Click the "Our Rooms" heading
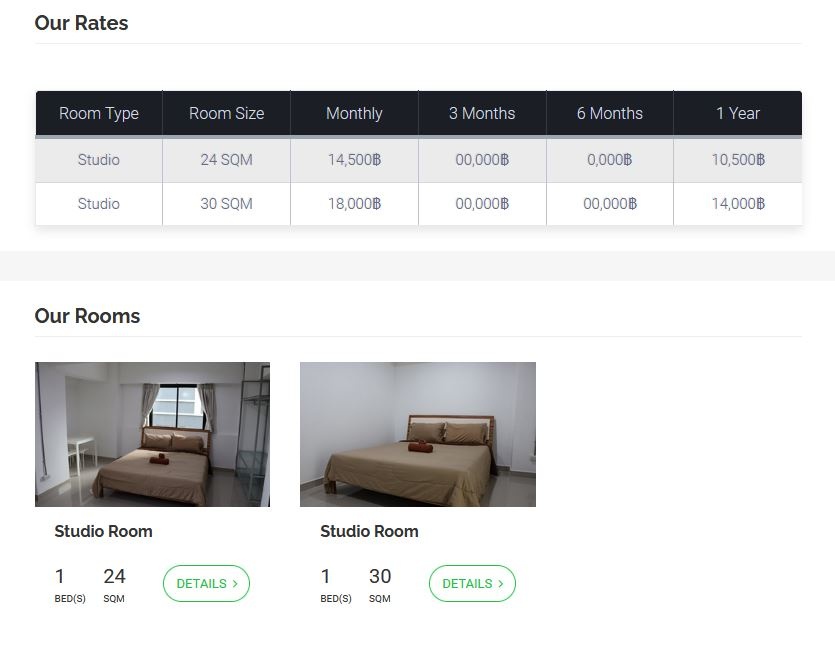The image size is (835, 669). (87, 316)
